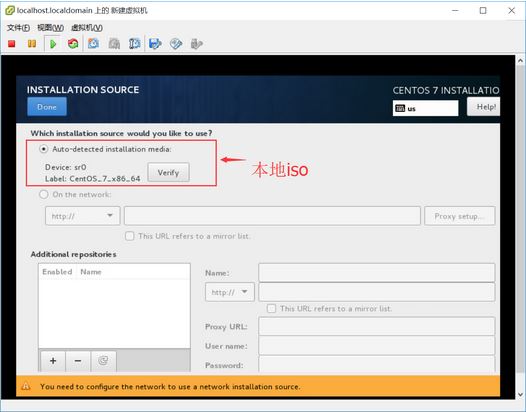
Task: Click the Enabled column header
Action: tap(57, 272)
